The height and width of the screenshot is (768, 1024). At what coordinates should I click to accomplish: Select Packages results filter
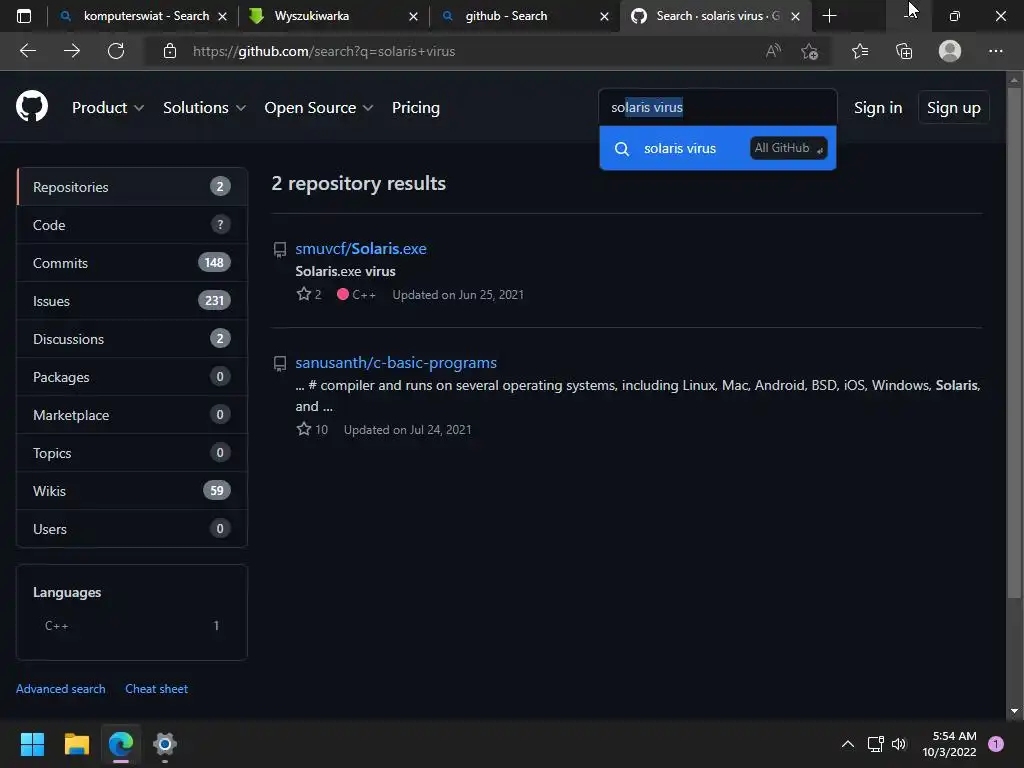pyautogui.click(x=131, y=377)
